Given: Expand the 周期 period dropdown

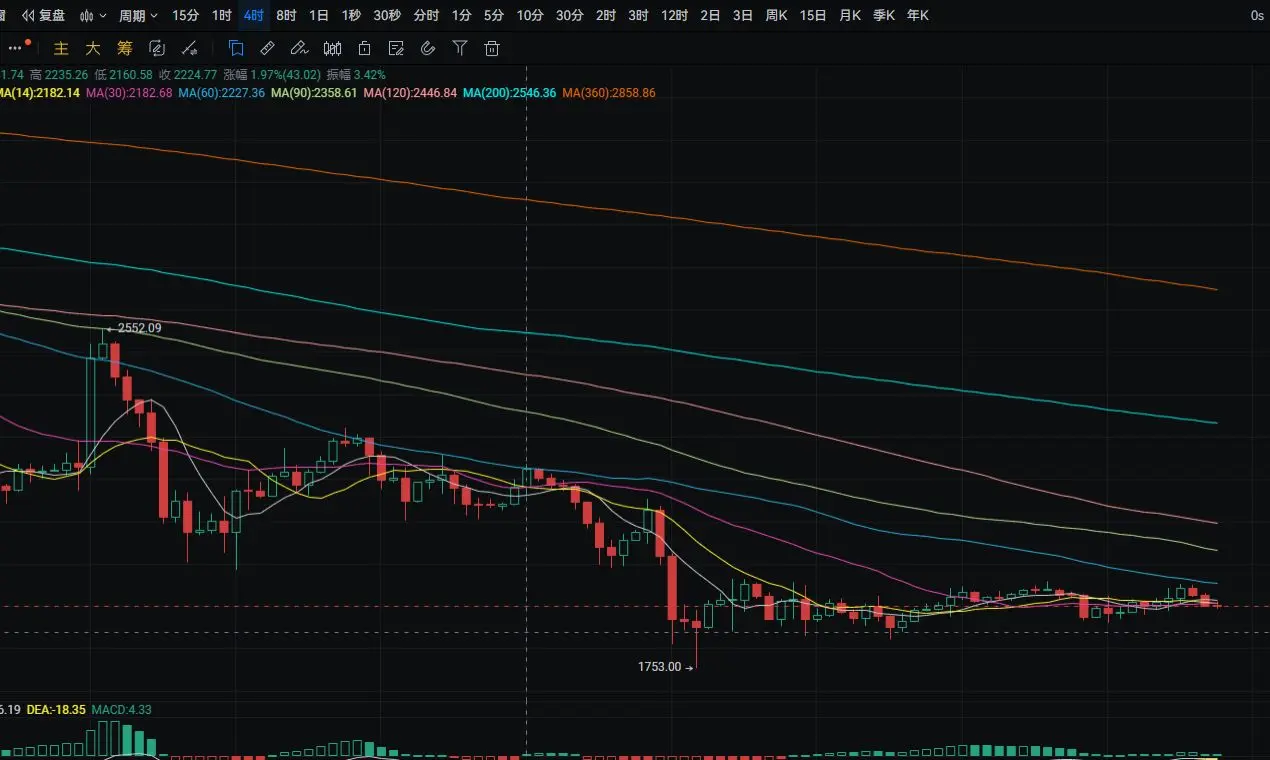Looking at the screenshot, I should (138, 15).
